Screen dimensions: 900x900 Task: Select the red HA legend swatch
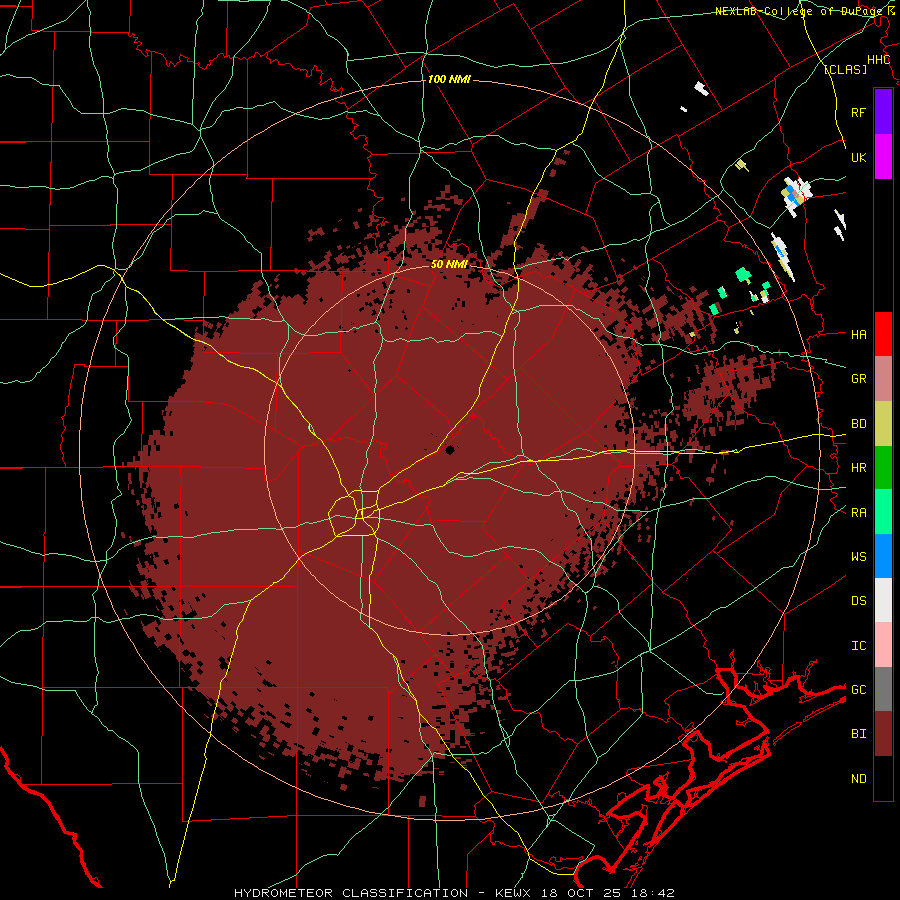(x=883, y=334)
